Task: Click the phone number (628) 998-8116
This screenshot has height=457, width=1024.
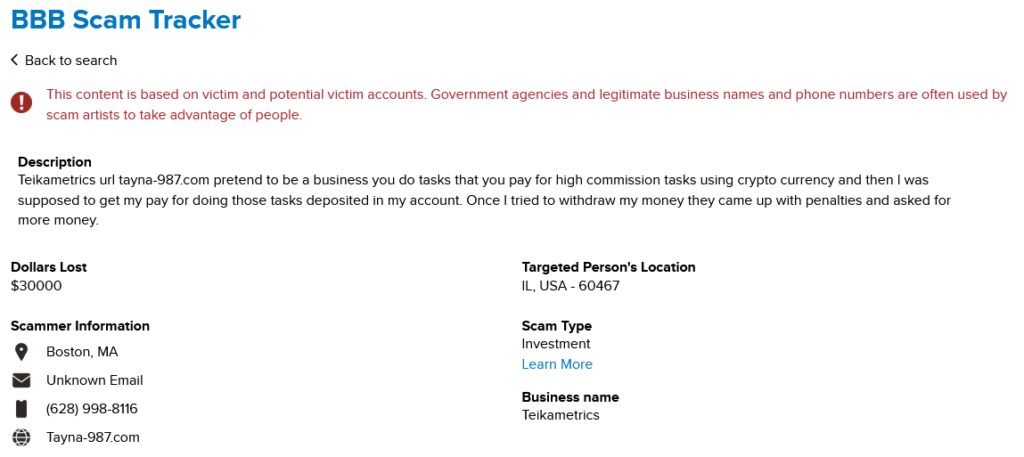Action: pos(92,408)
